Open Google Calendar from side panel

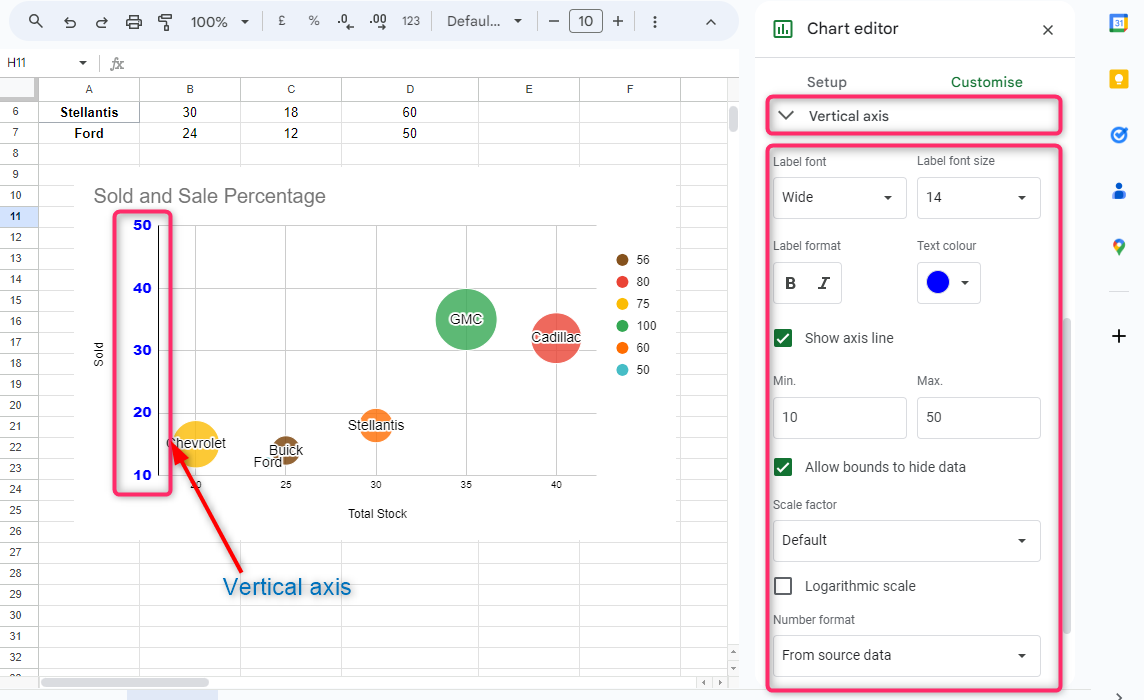point(1119,24)
